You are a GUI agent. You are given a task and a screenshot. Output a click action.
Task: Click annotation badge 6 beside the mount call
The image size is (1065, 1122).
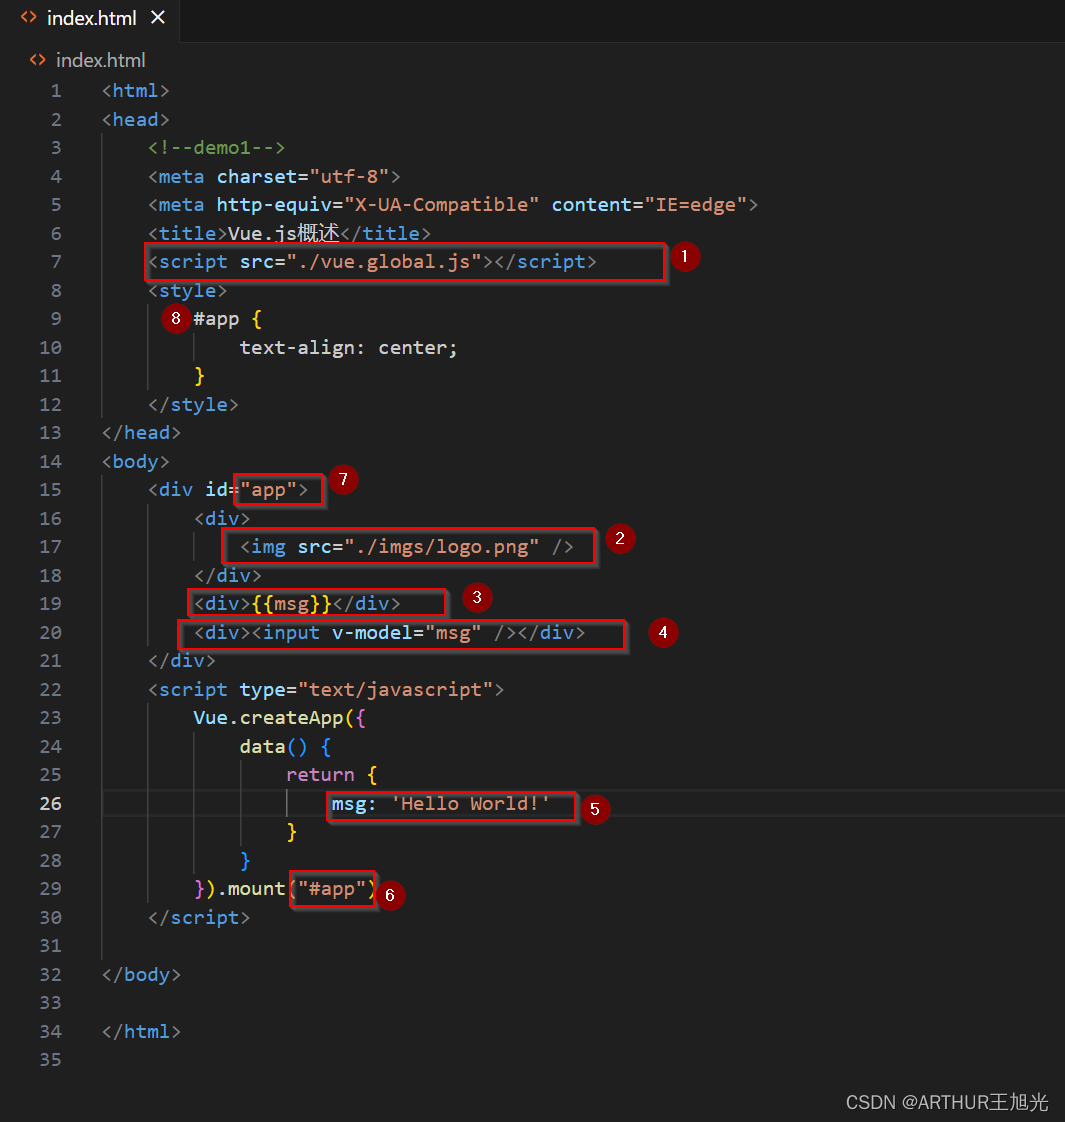390,895
